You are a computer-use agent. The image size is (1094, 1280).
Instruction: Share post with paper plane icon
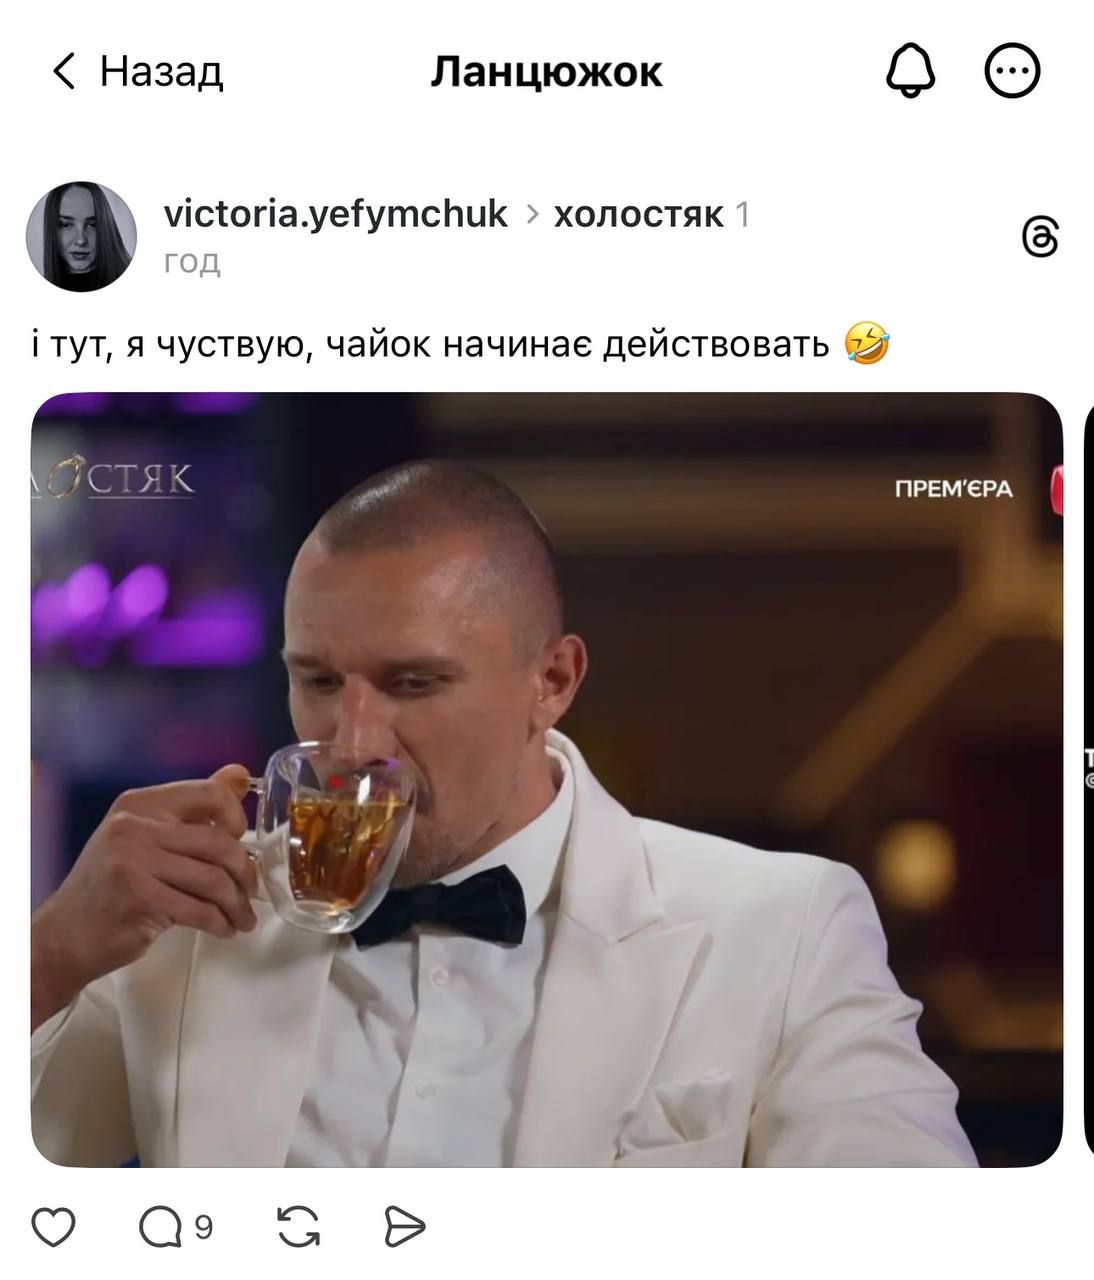405,1227
